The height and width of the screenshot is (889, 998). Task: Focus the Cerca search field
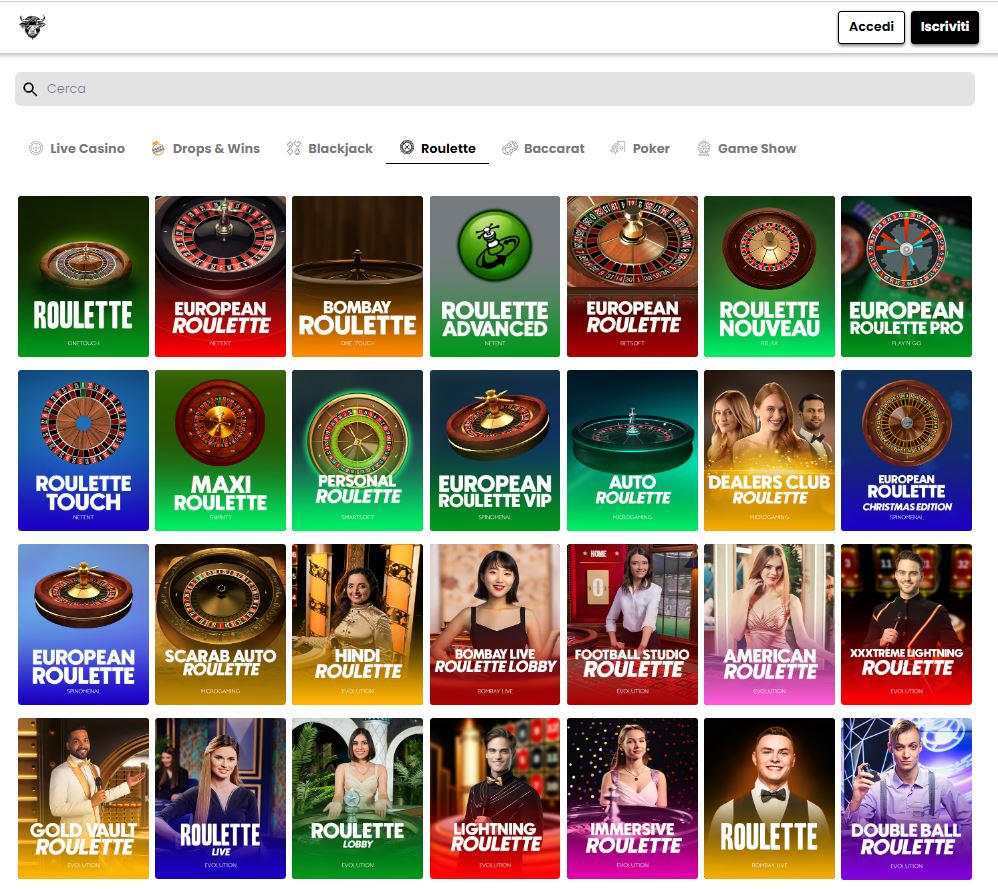click(x=495, y=89)
